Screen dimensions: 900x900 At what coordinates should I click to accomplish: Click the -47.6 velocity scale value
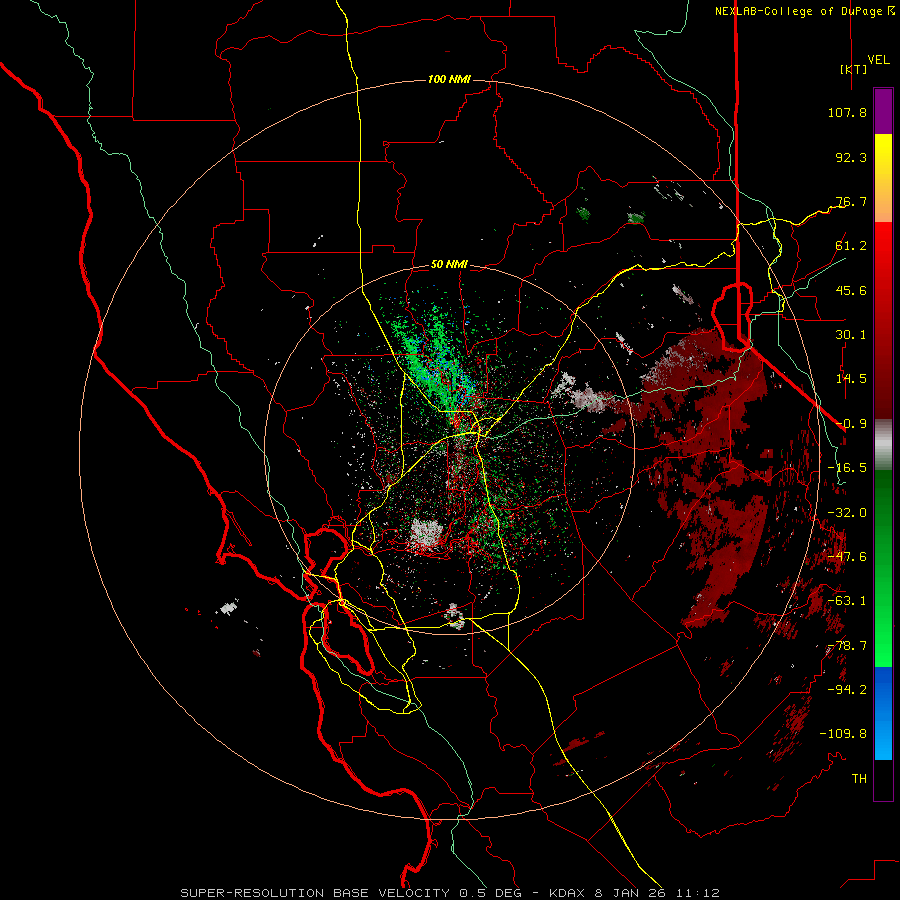847,557
